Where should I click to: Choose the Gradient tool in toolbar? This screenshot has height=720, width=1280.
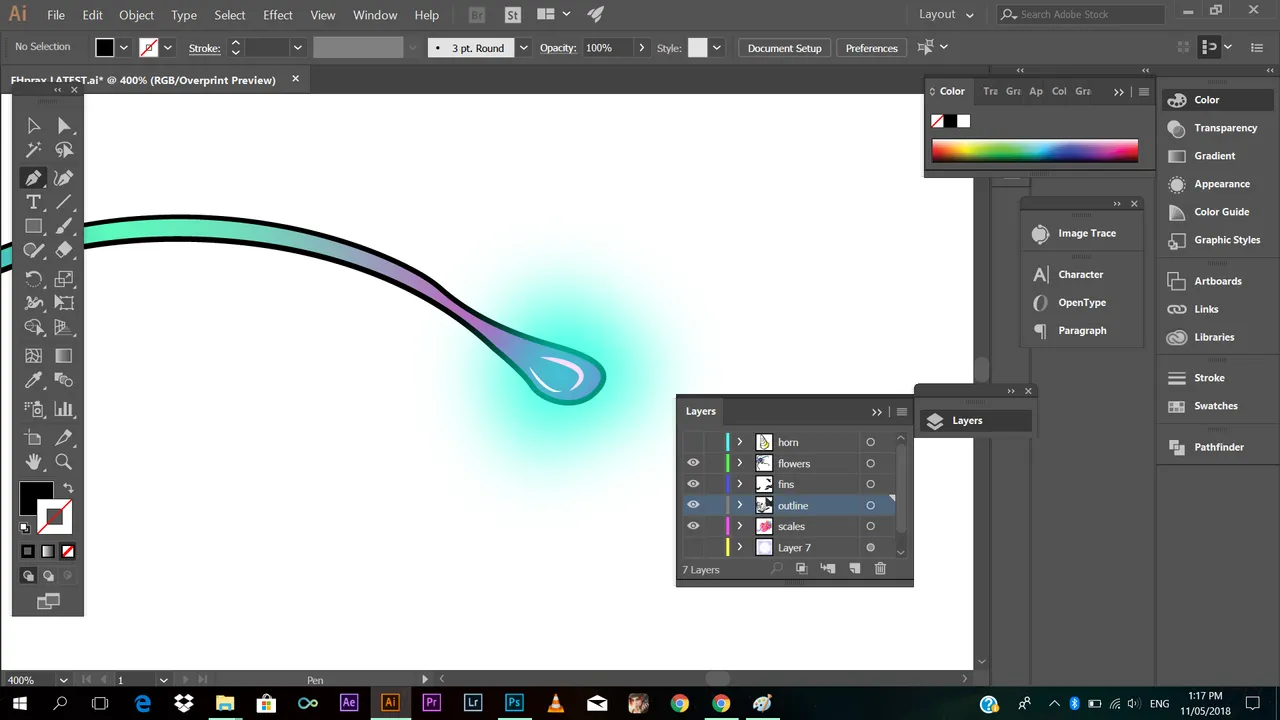point(64,356)
